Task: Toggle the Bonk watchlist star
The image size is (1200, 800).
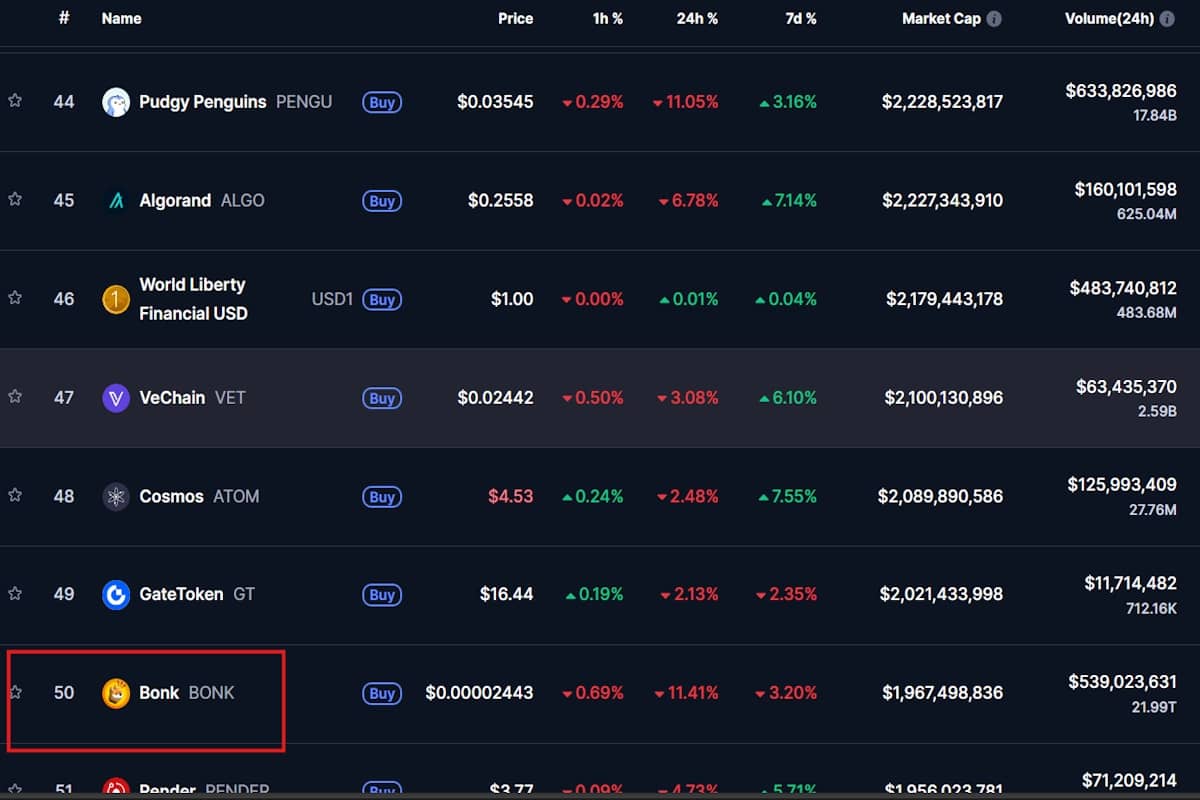Action: click(15, 692)
